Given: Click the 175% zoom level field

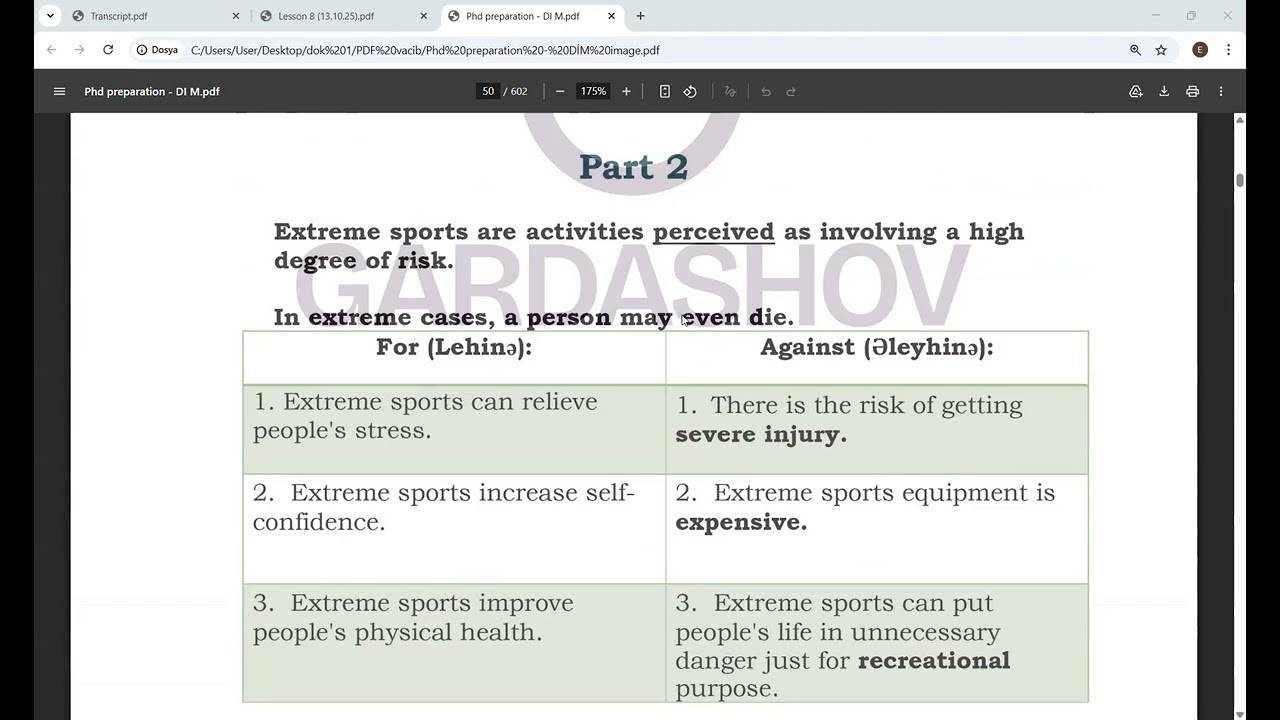Looking at the screenshot, I should pyautogui.click(x=593, y=91).
